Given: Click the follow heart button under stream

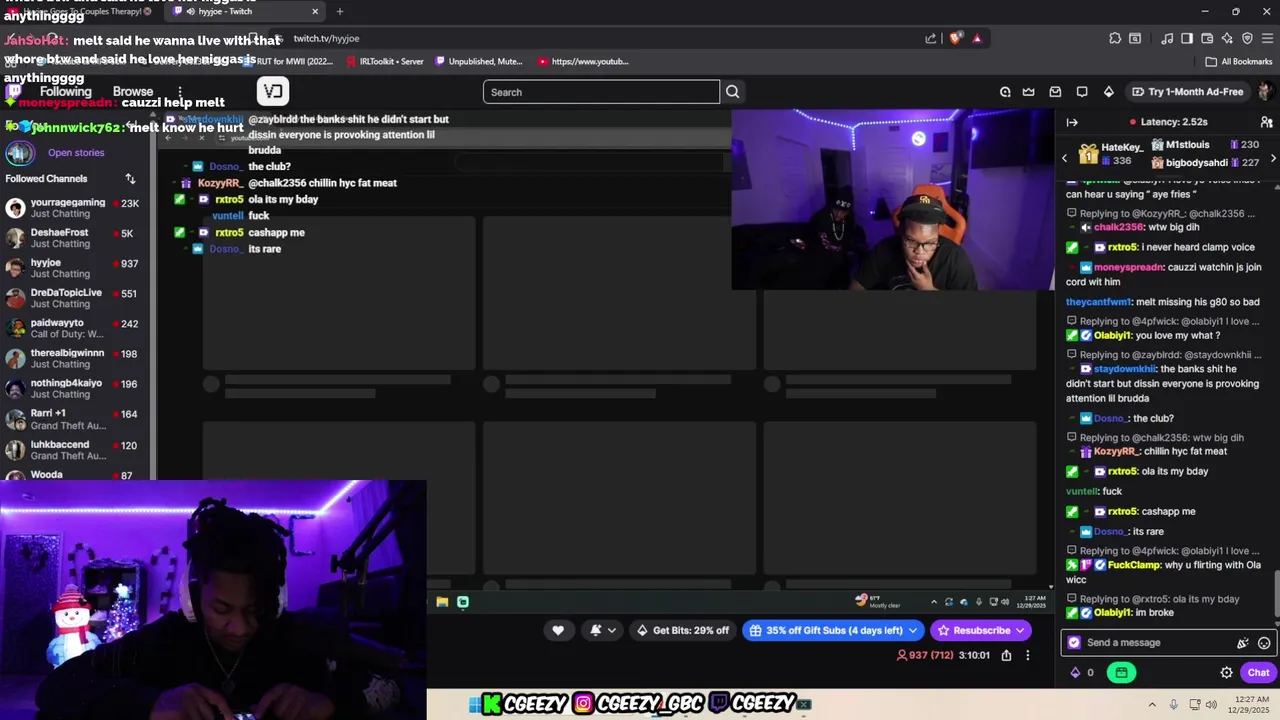Looking at the screenshot, I should 558,630.
